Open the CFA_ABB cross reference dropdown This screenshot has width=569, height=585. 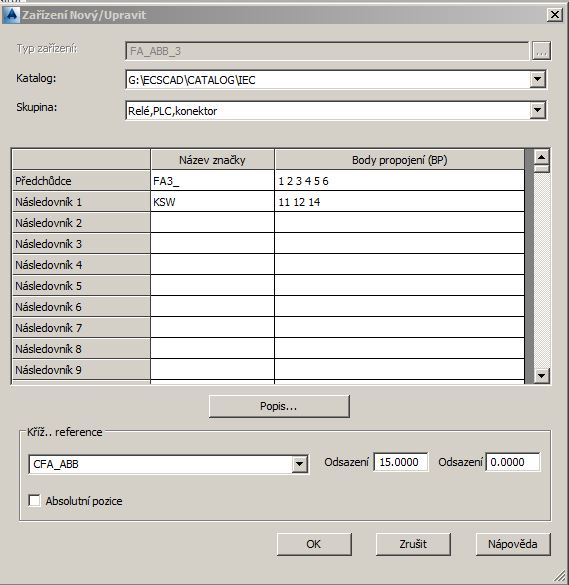299,464
